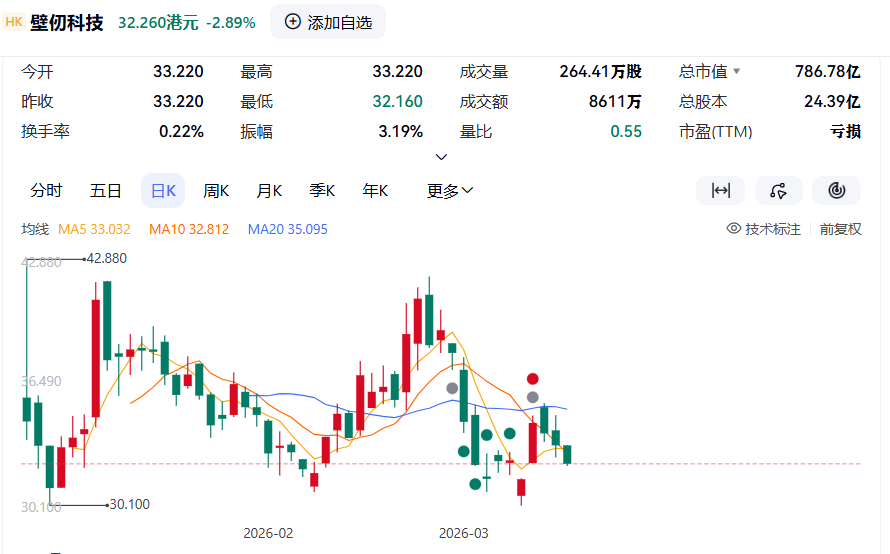Click the 30.100 low price annotation
The image size is (890, 554).
coord(129,504)
